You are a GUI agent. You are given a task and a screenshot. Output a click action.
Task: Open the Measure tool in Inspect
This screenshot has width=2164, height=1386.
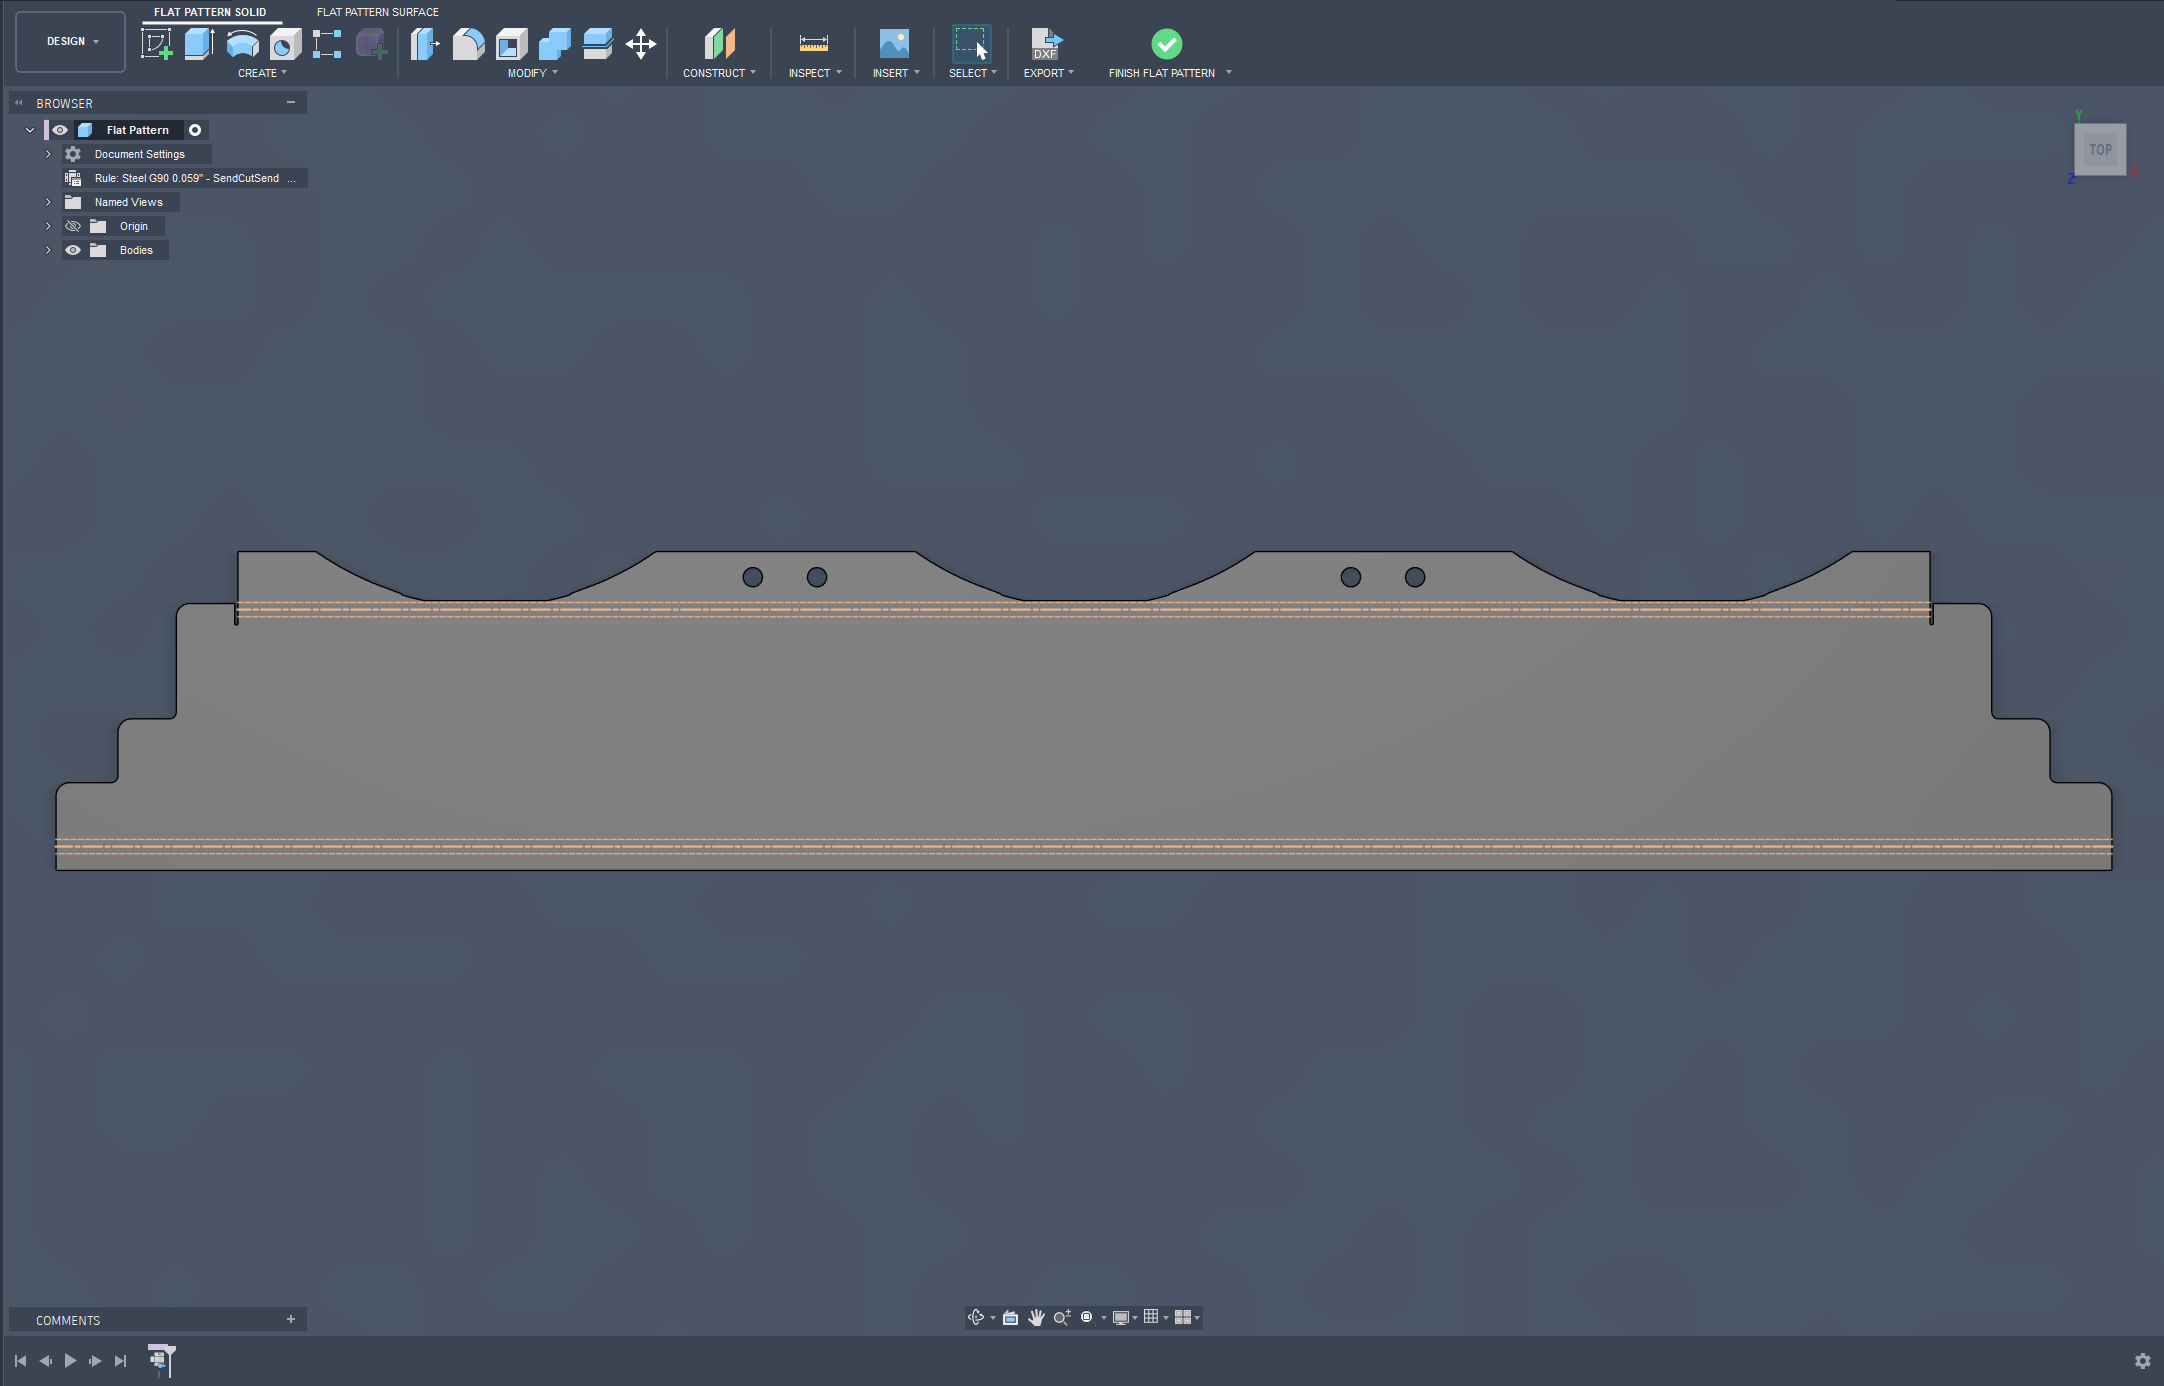tap(813, 44)
